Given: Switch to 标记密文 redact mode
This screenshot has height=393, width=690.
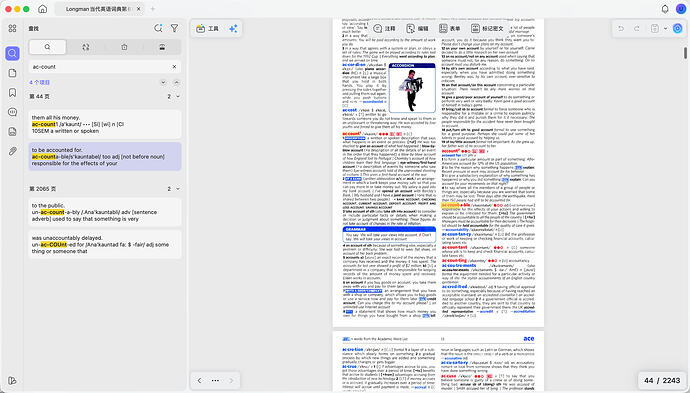Looking at the screenshot, I should pyautogui.click(x=487, y=28).
